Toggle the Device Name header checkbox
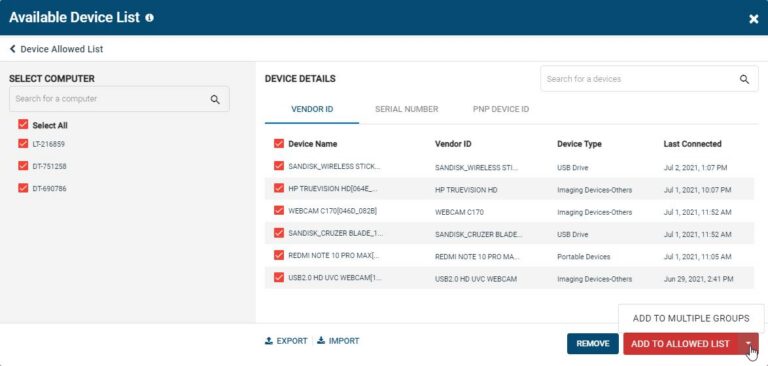768x366 pixels. (x=279, y=144)
